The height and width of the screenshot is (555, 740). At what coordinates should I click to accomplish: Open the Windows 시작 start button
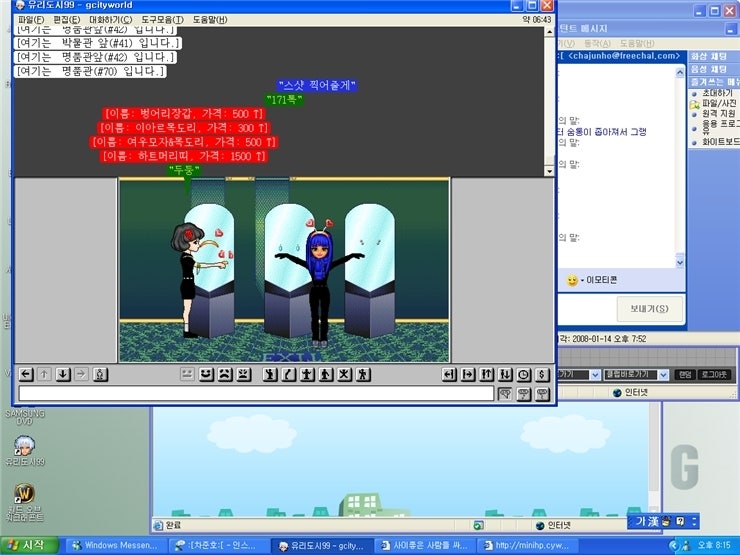click(28, 545)
